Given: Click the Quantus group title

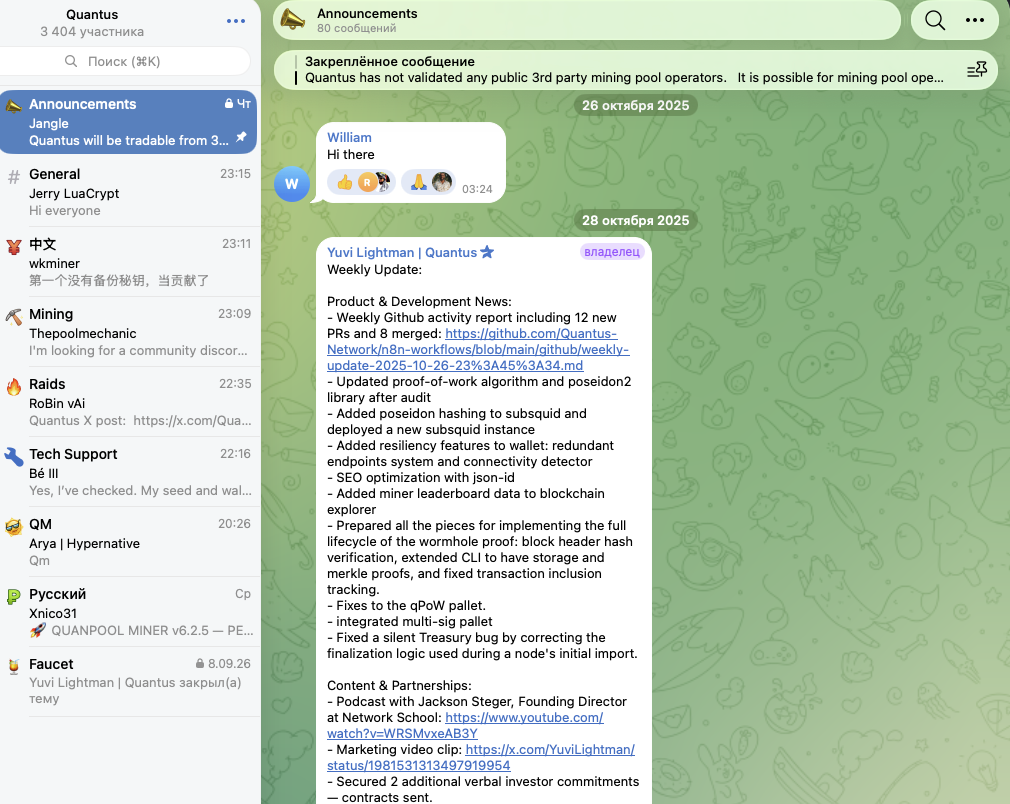Looking at the screenshot, I should pos(92,14).
